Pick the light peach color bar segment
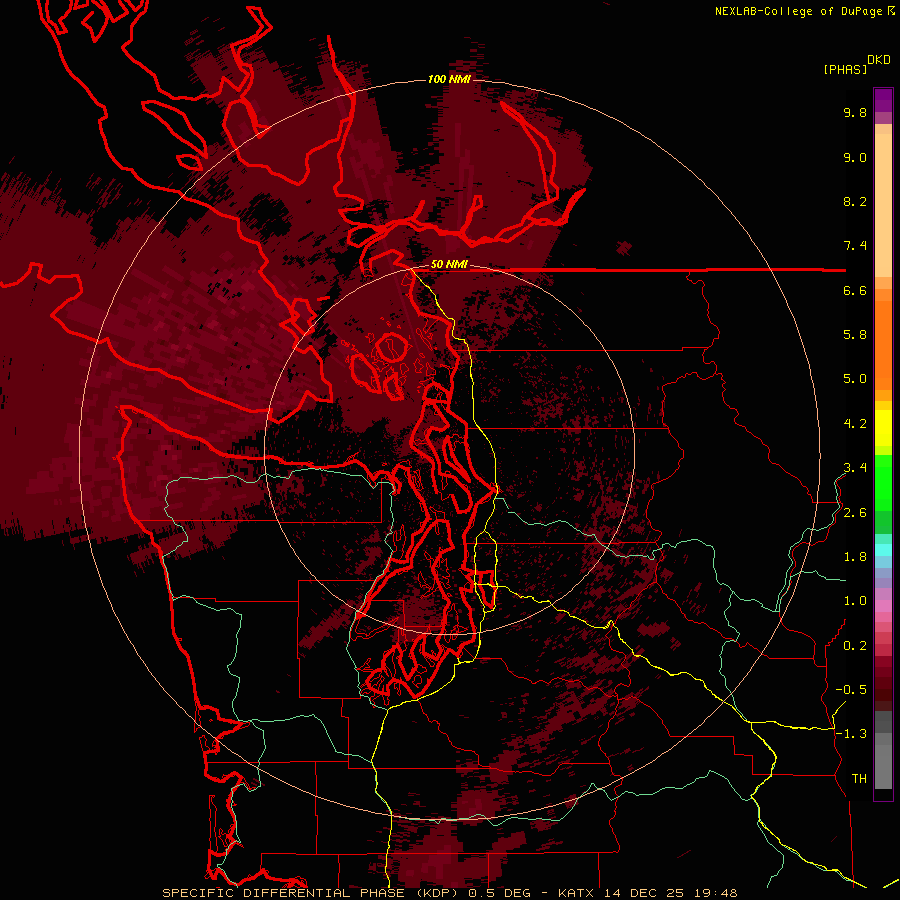Screen dimensions: 900x900 coord(883,205)
